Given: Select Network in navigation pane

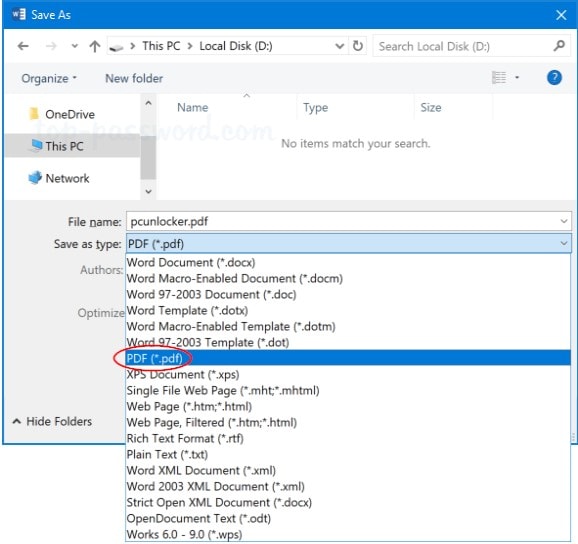Looking at the screenshot, I should click(x=67, y=178).
